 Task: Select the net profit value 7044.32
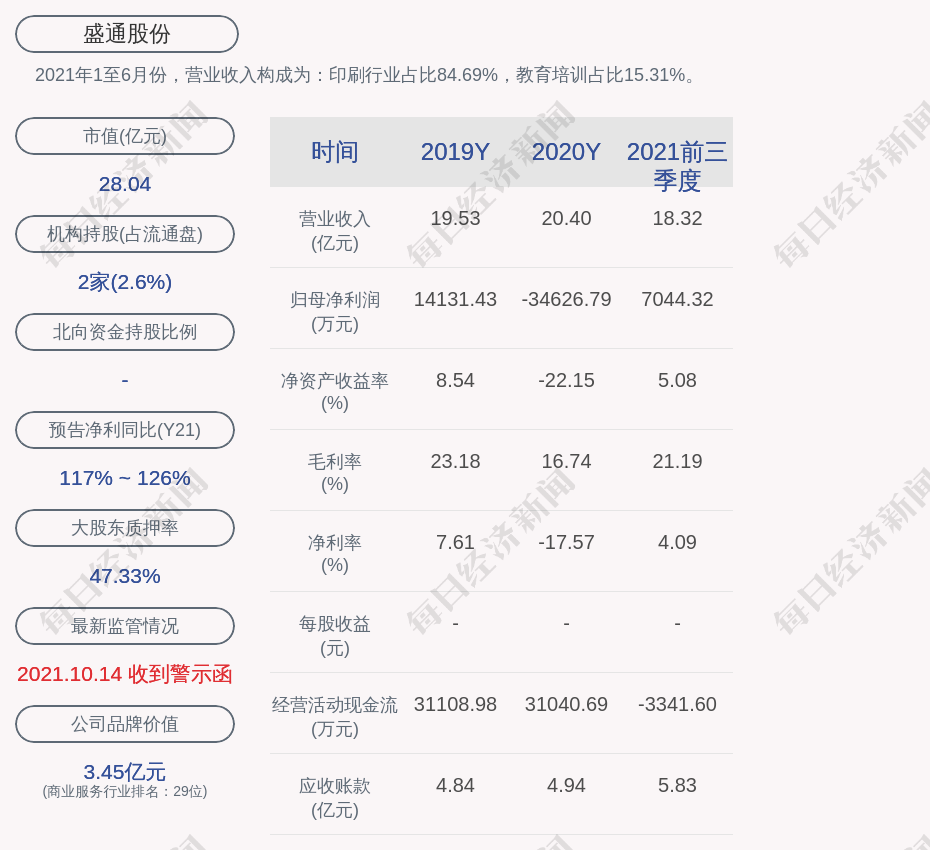(677, 299)
